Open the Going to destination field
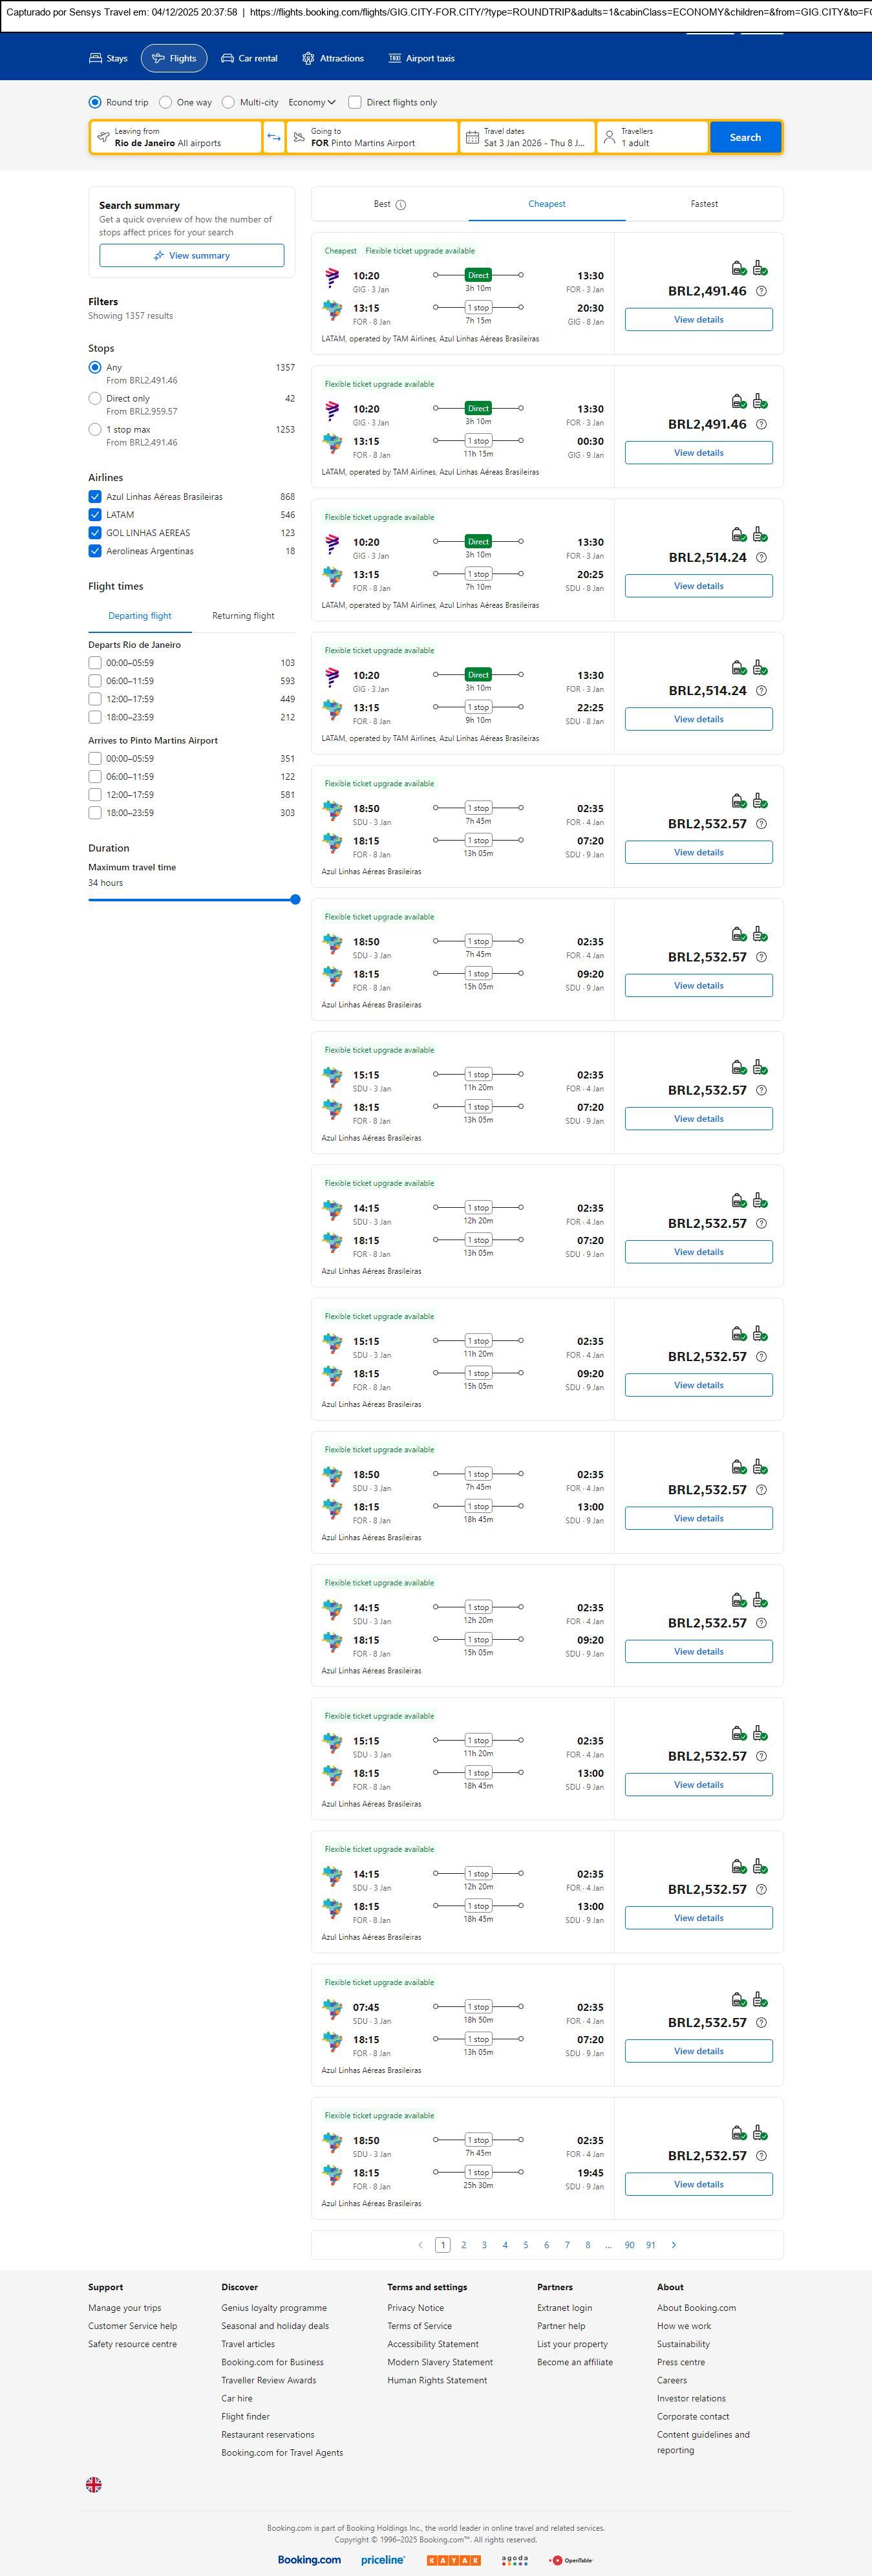872x2576 pixels. tap(372, 137)
